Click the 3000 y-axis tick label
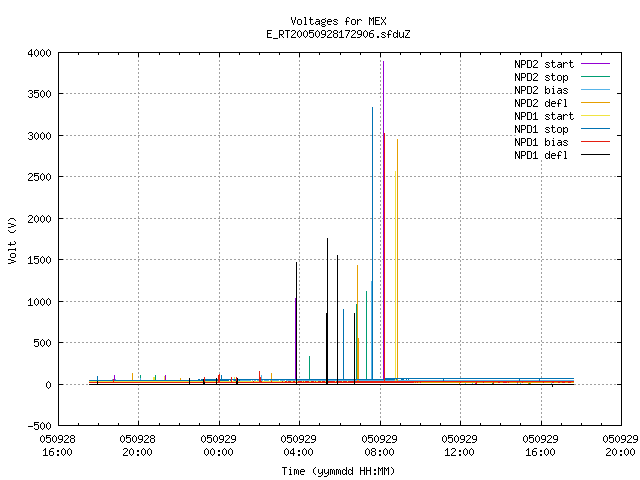 point(40,136)
